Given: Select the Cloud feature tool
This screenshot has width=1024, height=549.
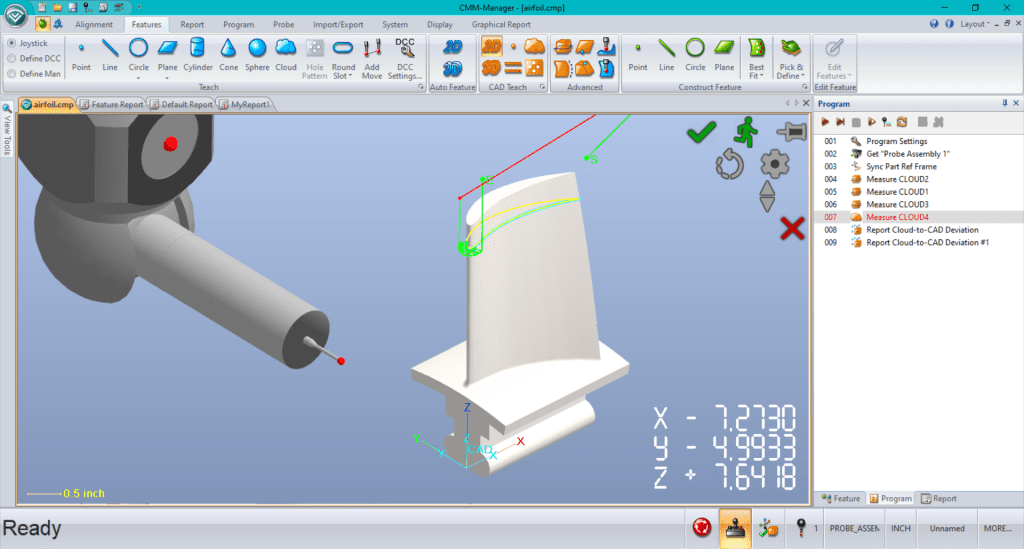Looking at the screenshot, I should [285, 57].
